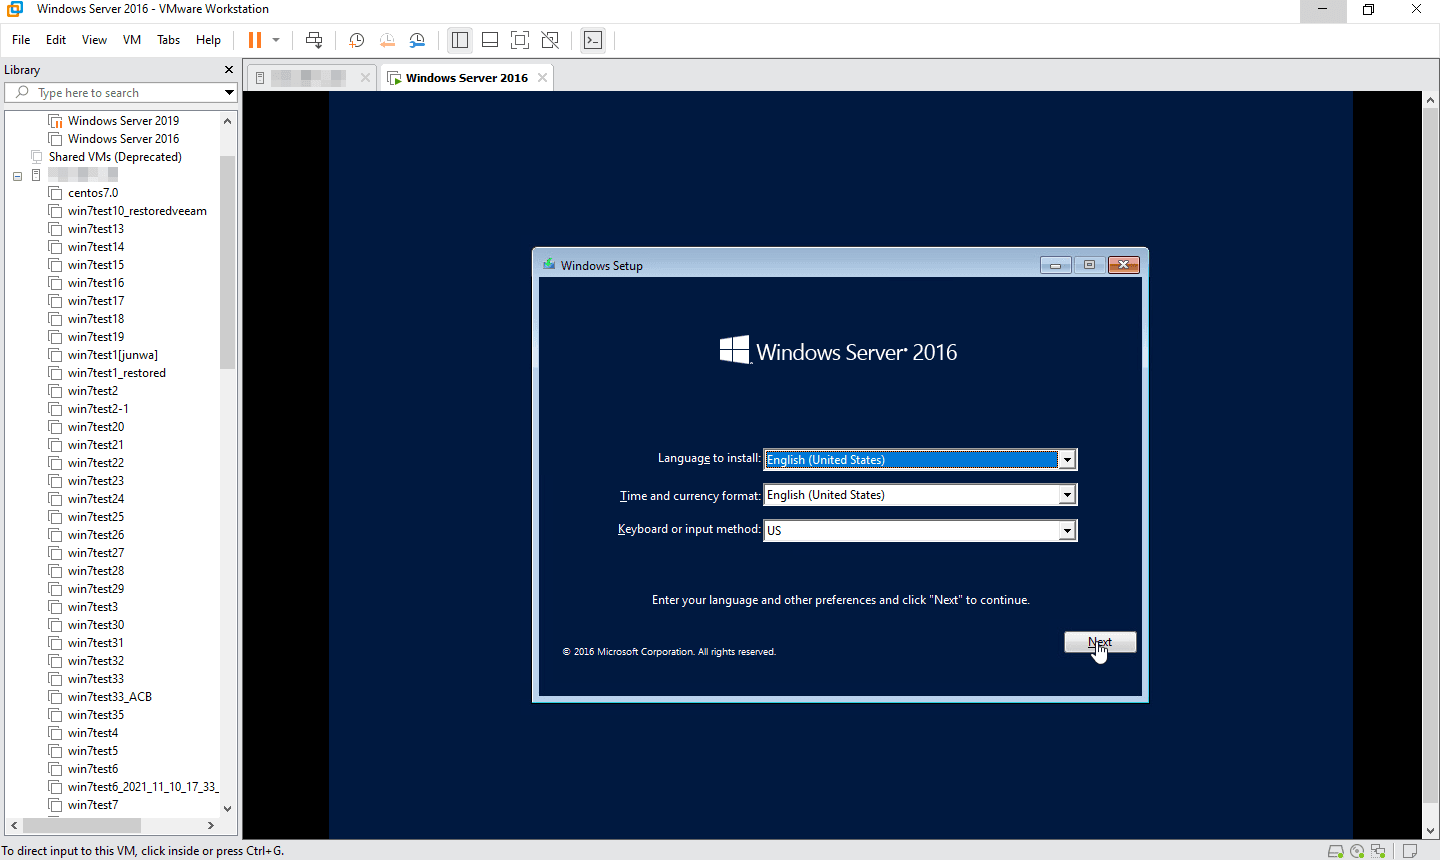Expand Time and currency format dropdown
Image resolution: width=1440 pixels, height=860 pixels.
click(1067, 495)
